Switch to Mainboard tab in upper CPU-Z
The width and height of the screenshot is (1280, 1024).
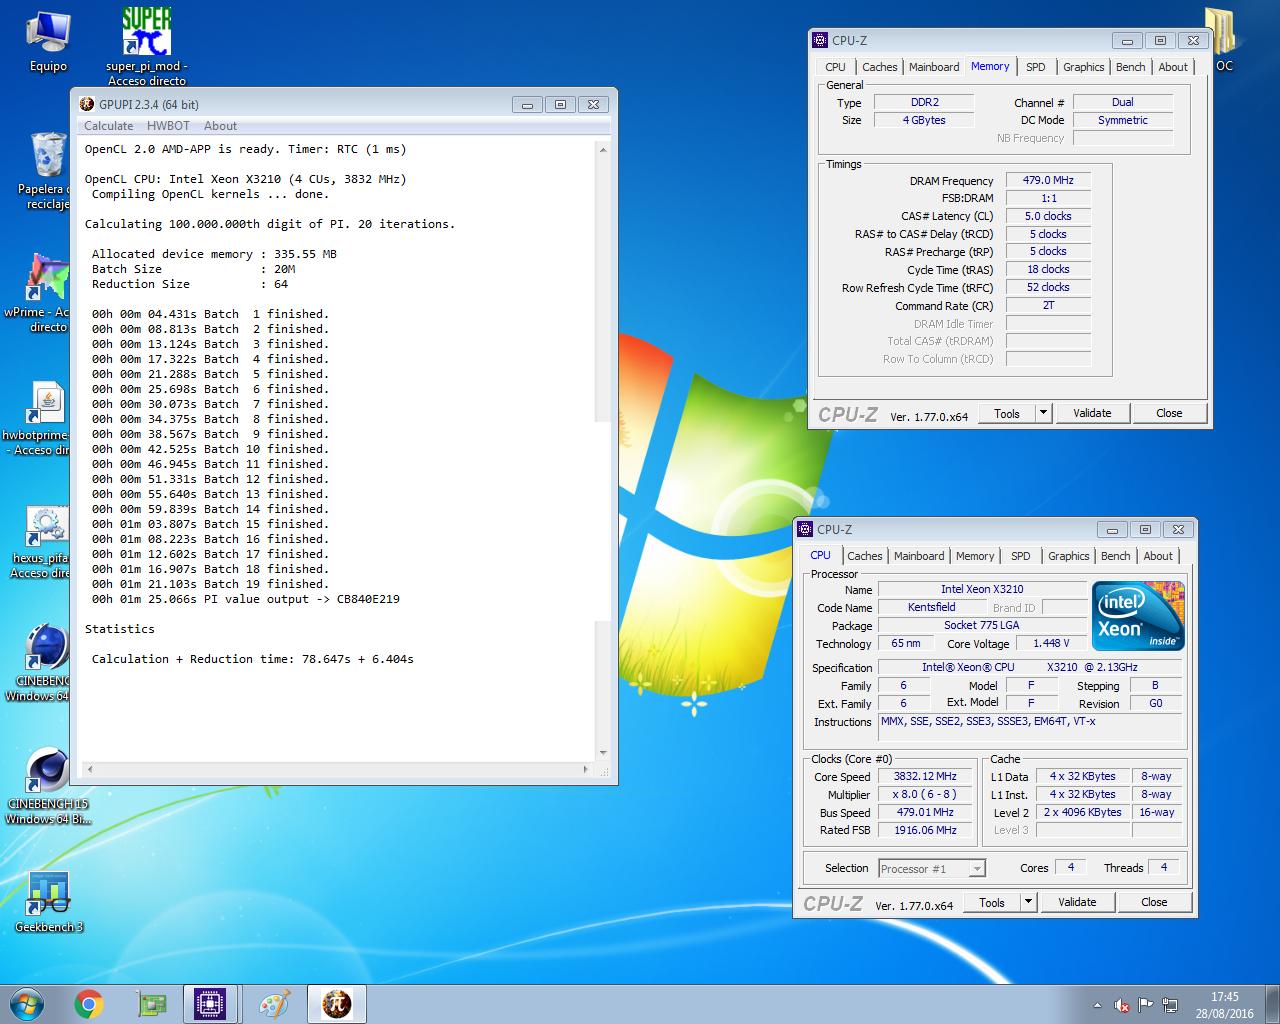coord(934,67)
